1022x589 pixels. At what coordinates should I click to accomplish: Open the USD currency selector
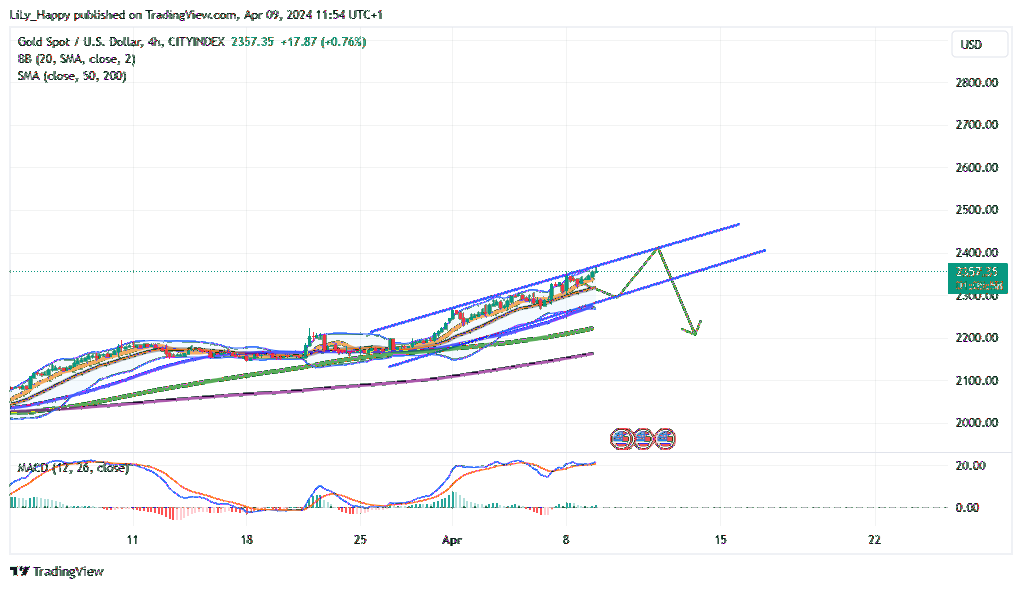(979, 45)
